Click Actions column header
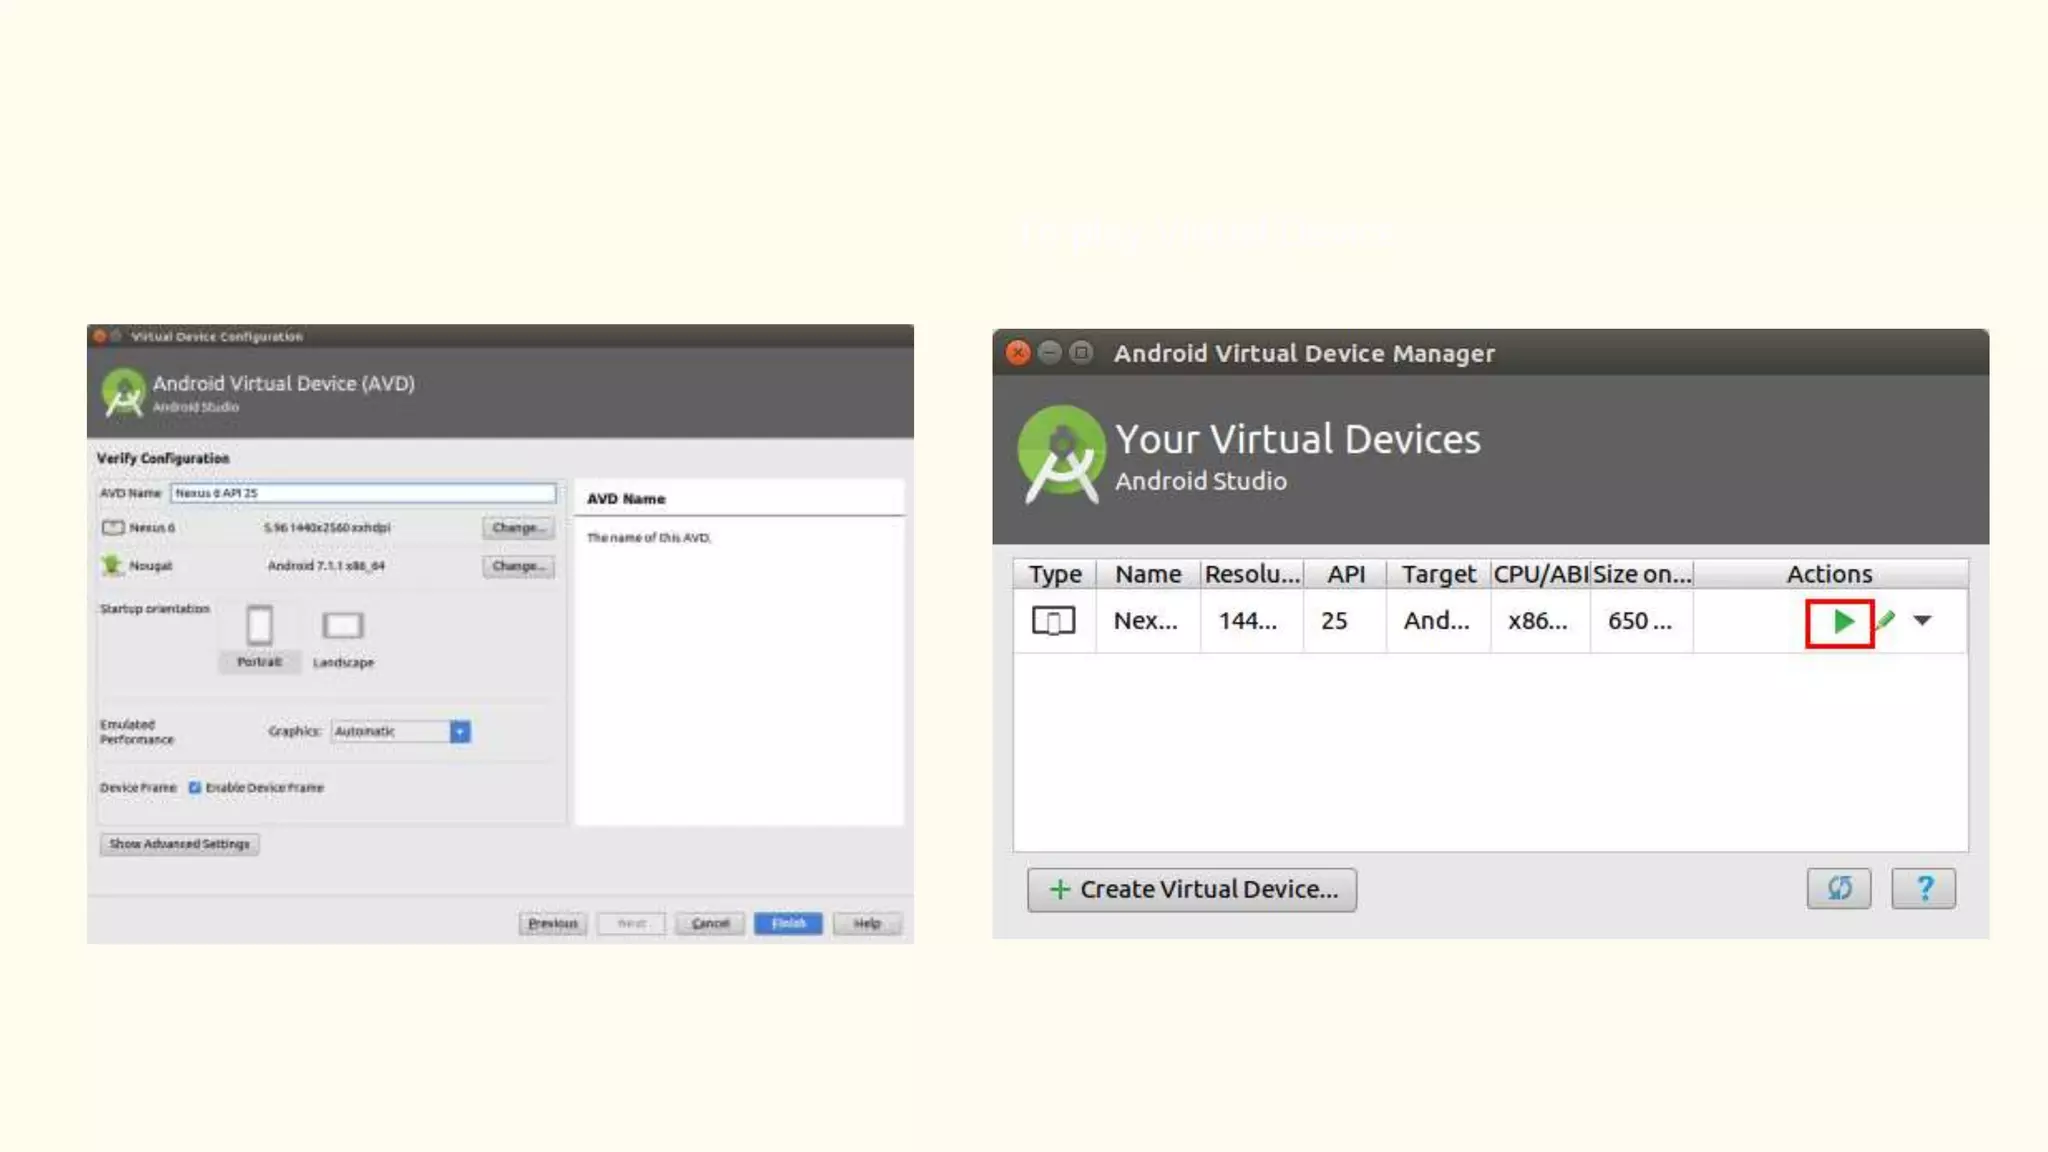Screen dimensions: 2048x1152 tap(1830, 574)
